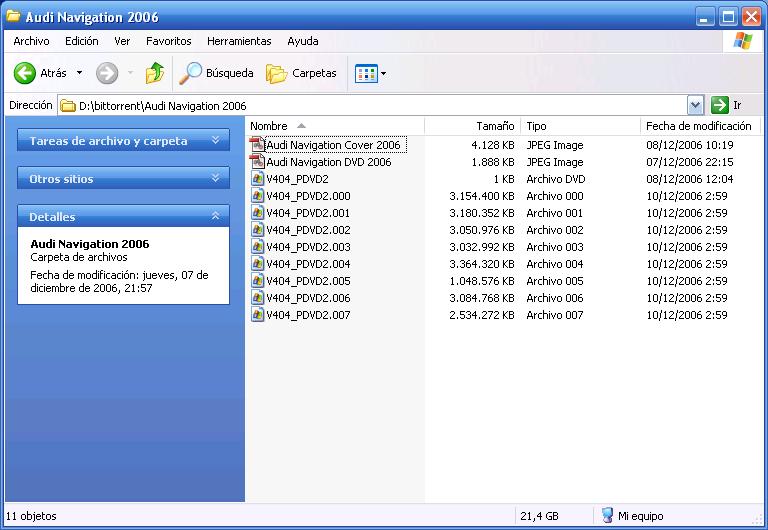Click the title bar folder icon
Image resolution: width=768 pixels, height=530 pixels.
point(13,16)
